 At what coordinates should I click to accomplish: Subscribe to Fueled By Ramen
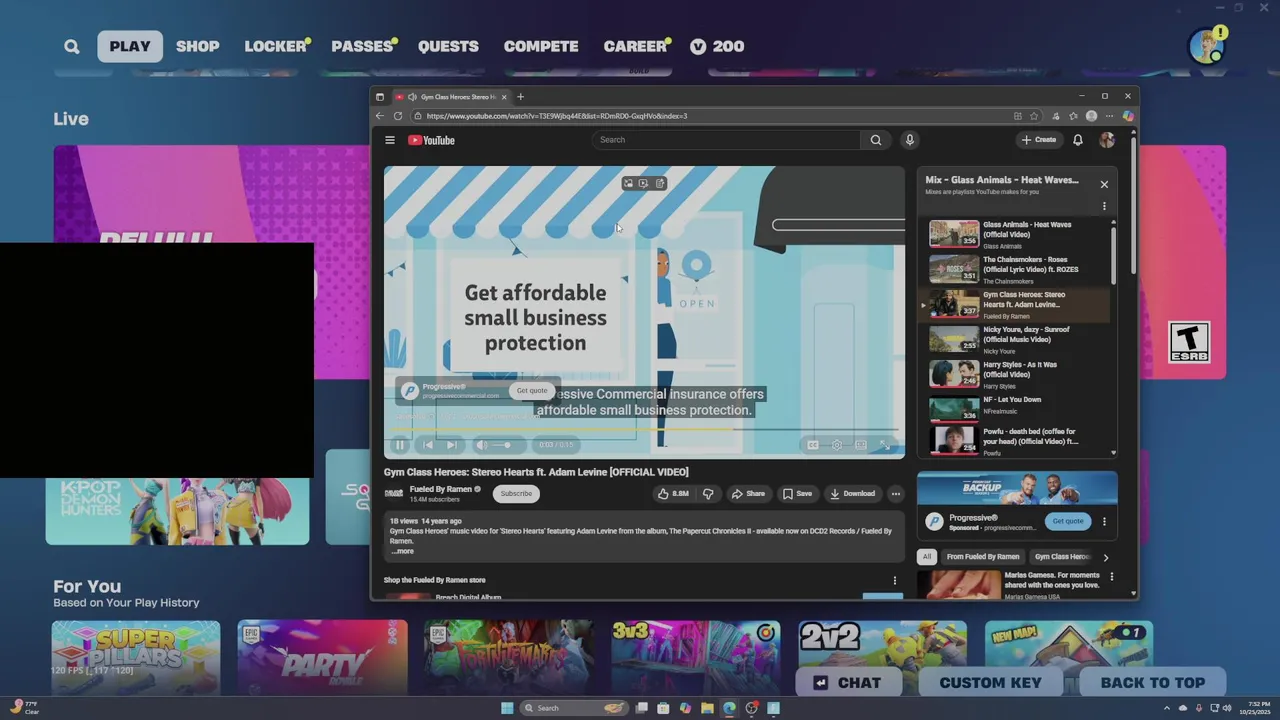tap(516, 493)
